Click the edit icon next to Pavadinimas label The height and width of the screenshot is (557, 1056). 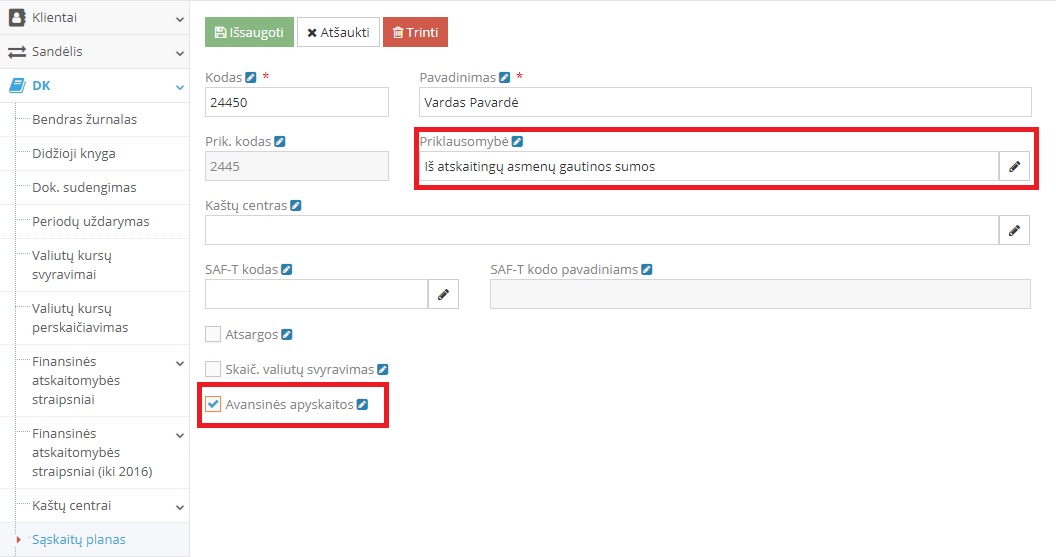pyautogui.click(x=505, y=77)
